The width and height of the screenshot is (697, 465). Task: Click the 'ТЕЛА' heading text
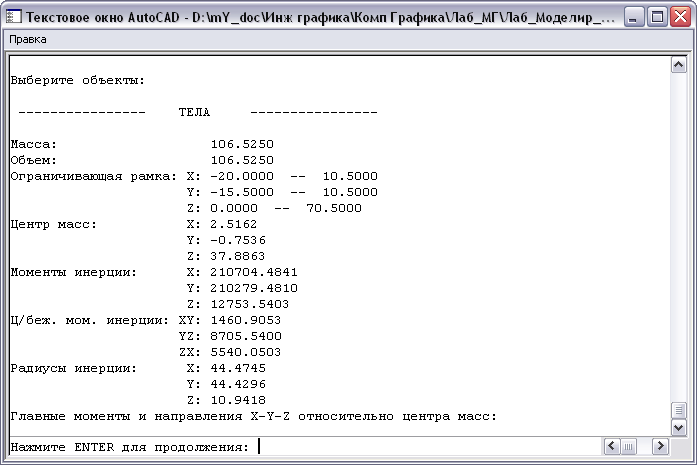click(x=194, y=112)
